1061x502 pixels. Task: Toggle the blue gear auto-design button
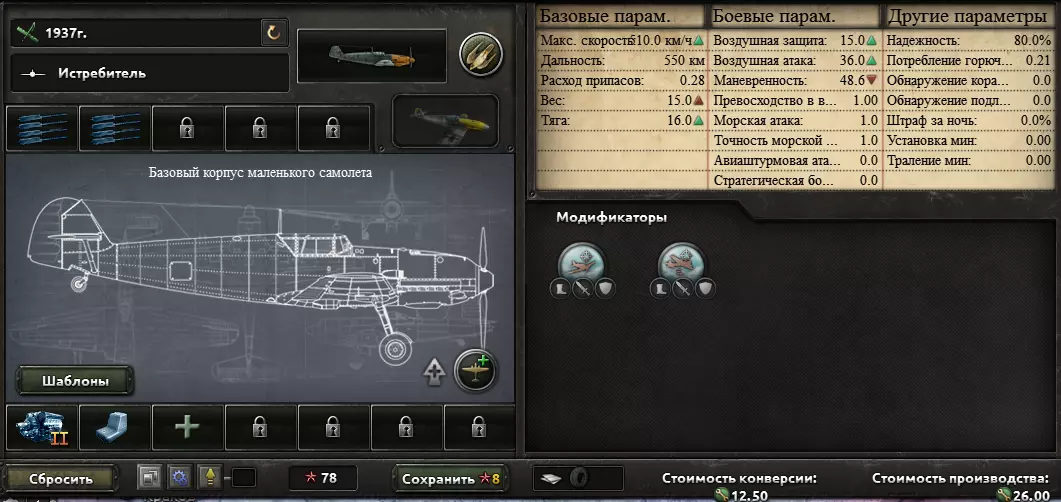[179, 478]
